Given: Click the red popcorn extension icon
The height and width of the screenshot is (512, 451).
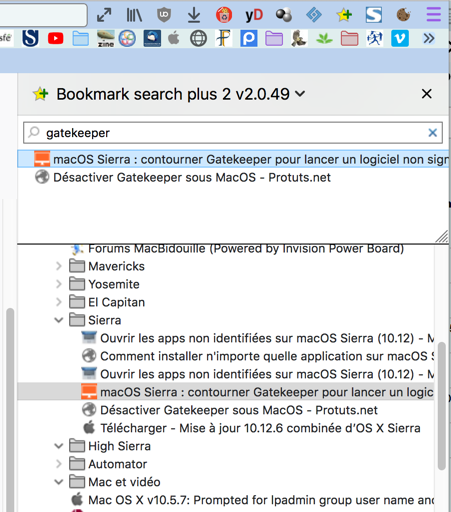Looking at the screenshot, I should point(224,15).
